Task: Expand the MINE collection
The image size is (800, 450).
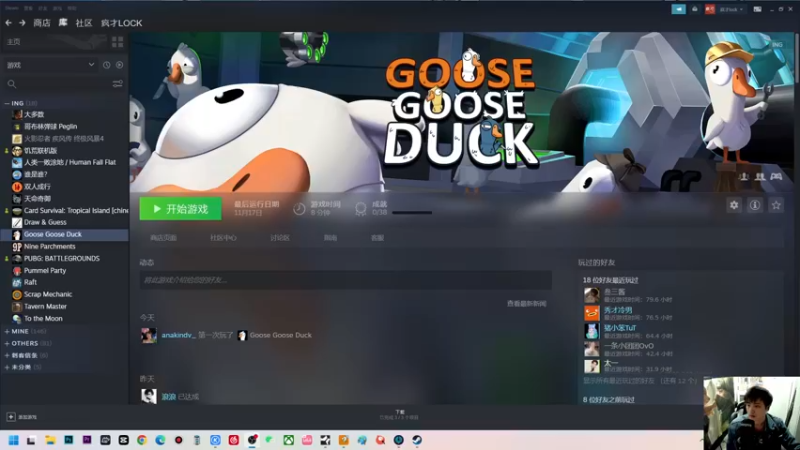Action: (7, 332)
